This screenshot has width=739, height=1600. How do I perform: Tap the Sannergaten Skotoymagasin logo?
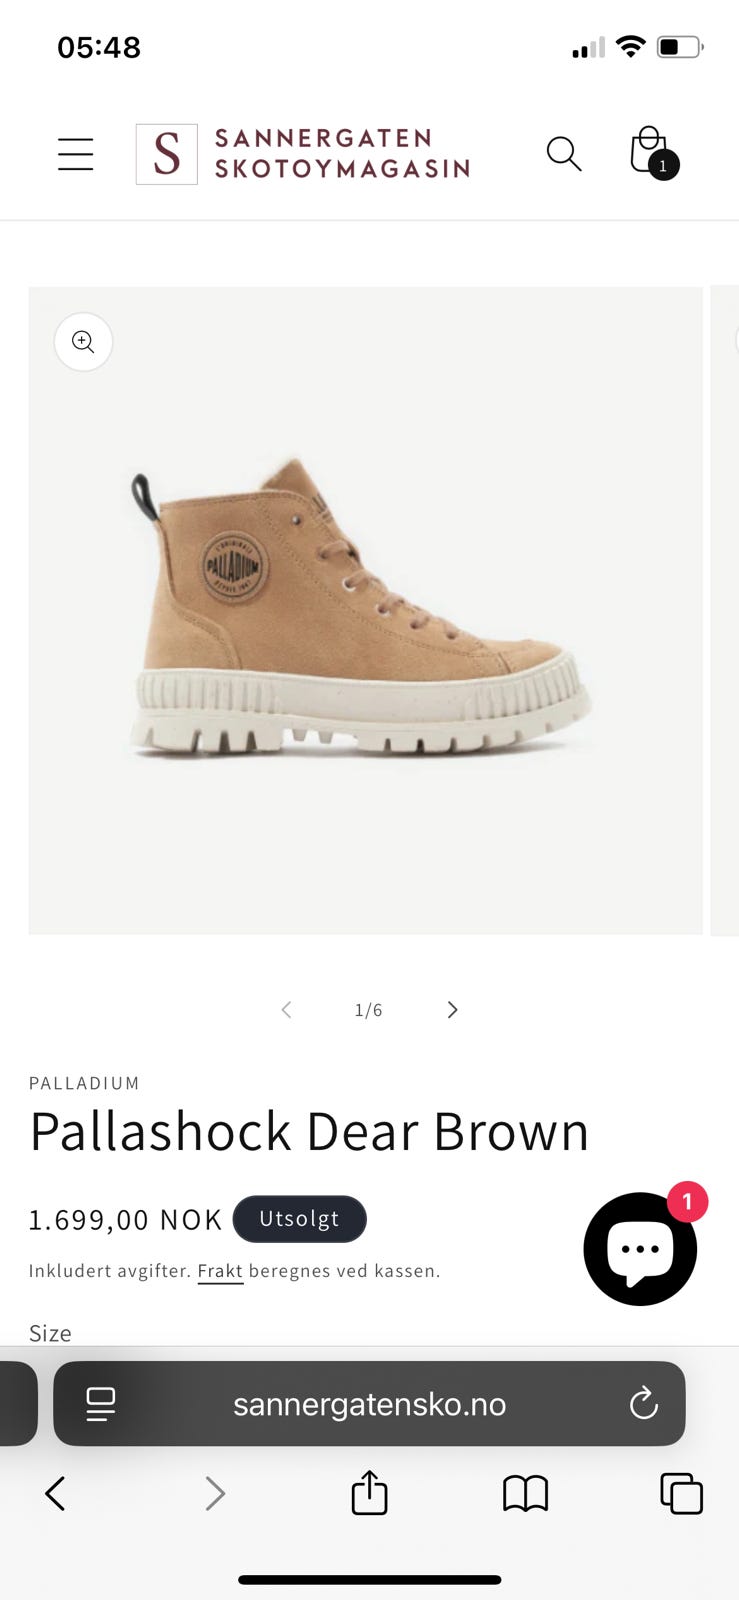(303, 154)
